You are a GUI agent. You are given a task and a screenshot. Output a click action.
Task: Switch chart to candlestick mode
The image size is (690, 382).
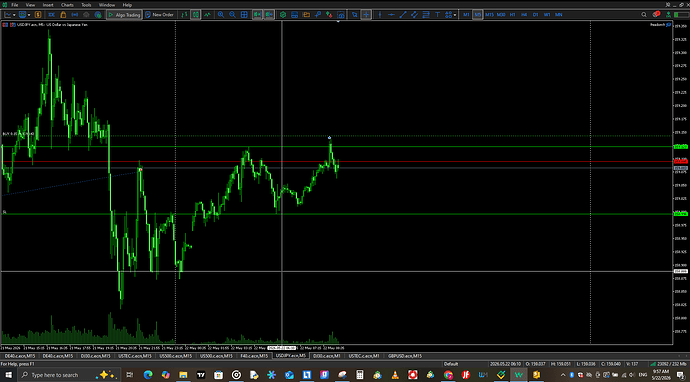(195, 15)
